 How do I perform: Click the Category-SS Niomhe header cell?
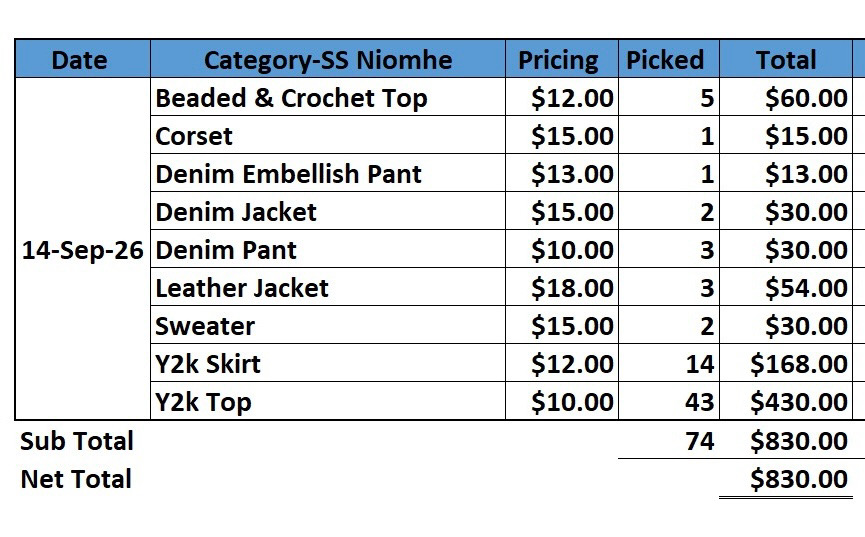328,59
